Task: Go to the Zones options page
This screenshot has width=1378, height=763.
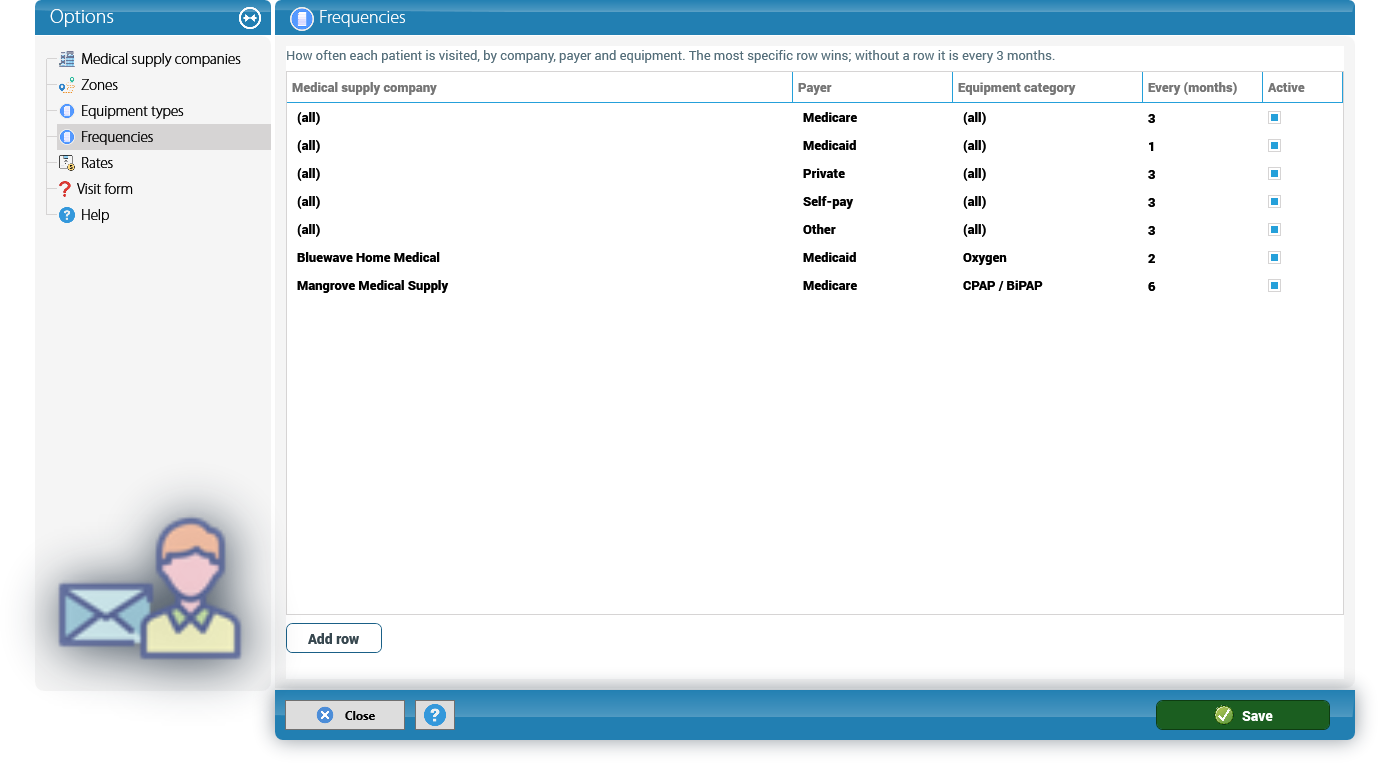Action: (99, 85)
